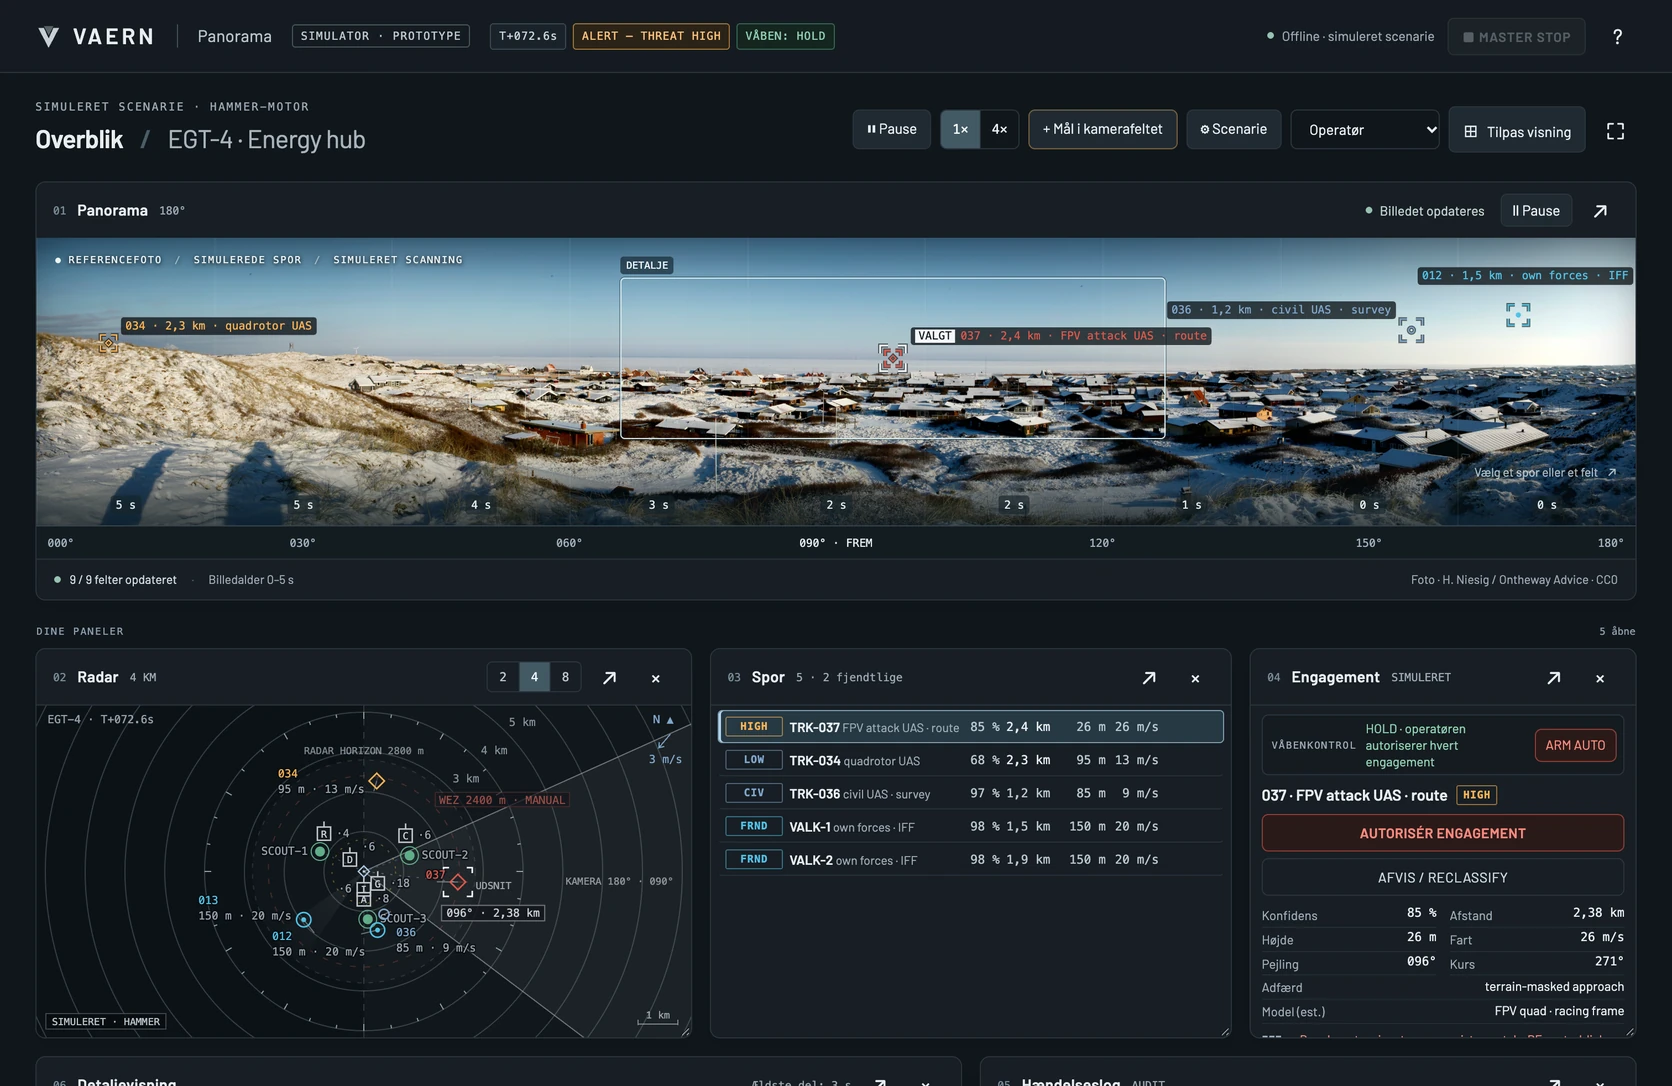
Task: Open the Scenarie selector
Action: pyautogui.click(x=1233, y=129)
